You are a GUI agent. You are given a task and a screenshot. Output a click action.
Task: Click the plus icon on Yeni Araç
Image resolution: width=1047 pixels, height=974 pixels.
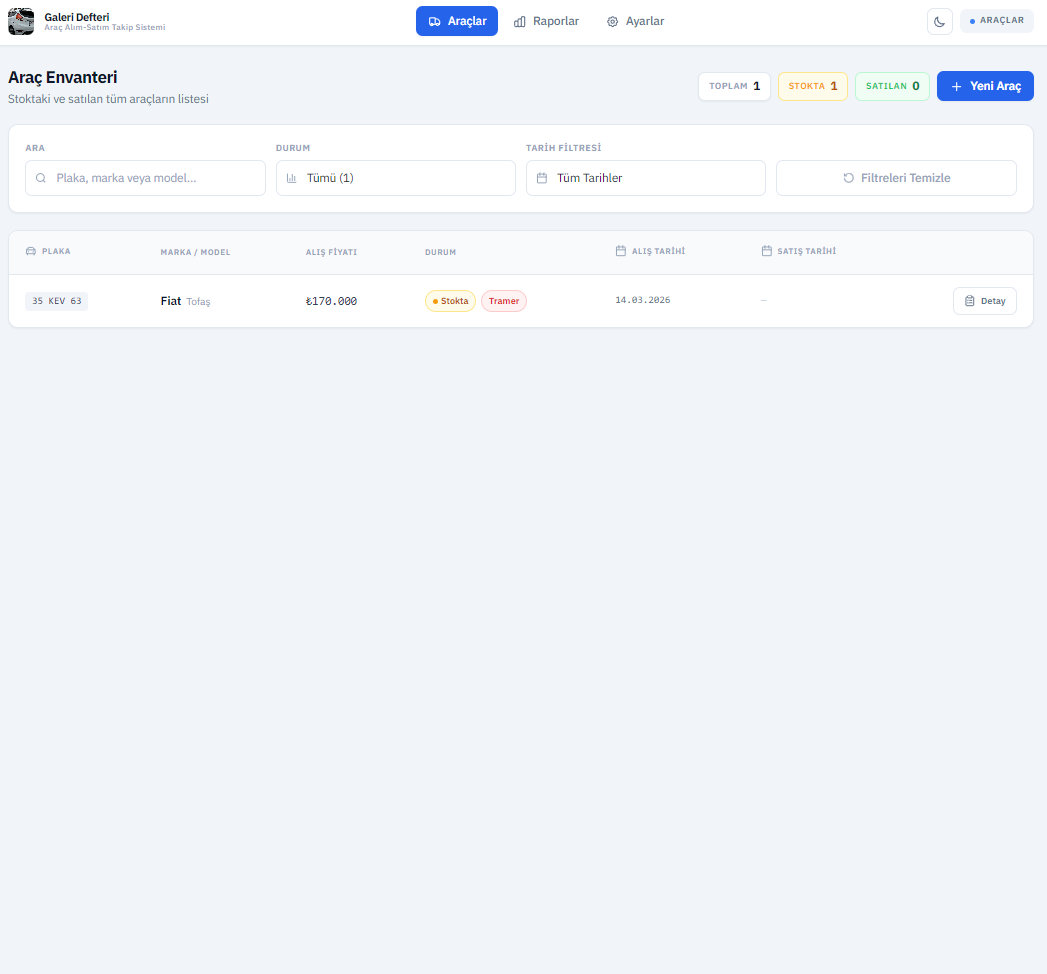pos(956,87)
